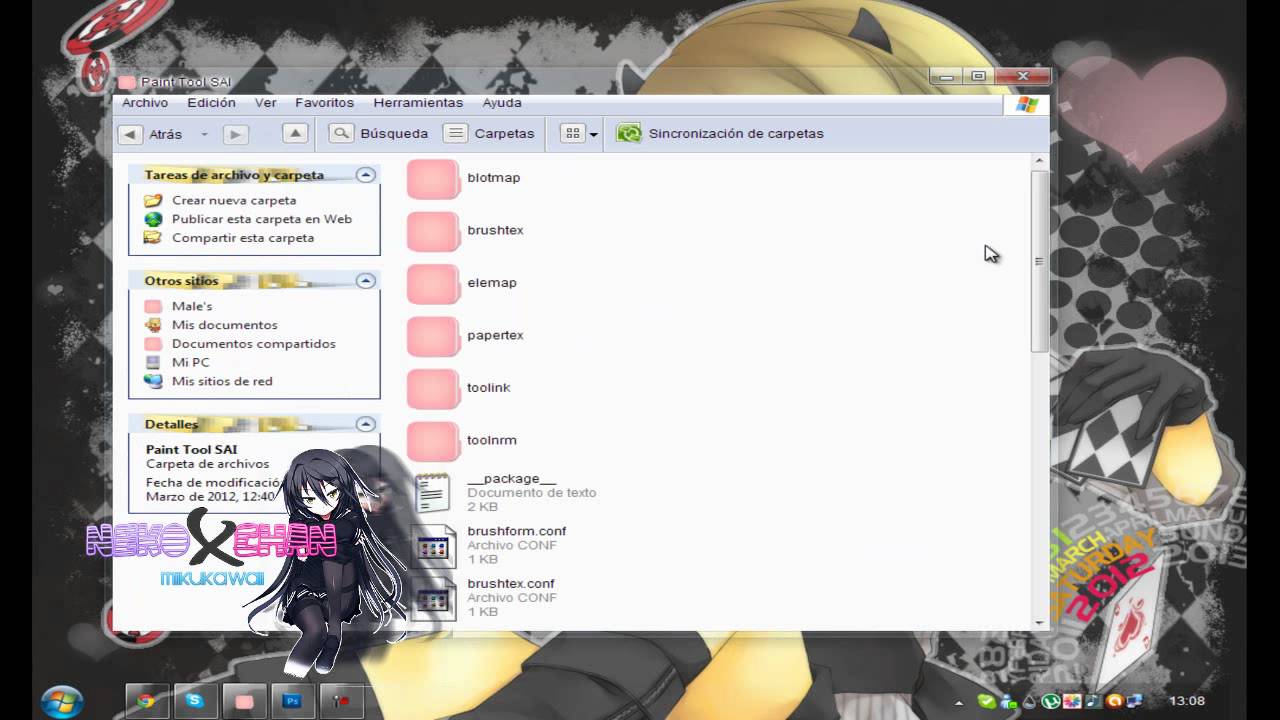Open the views dropdown arrow
The height and width of the screenshot is (720, 1280).
[593, 134]
